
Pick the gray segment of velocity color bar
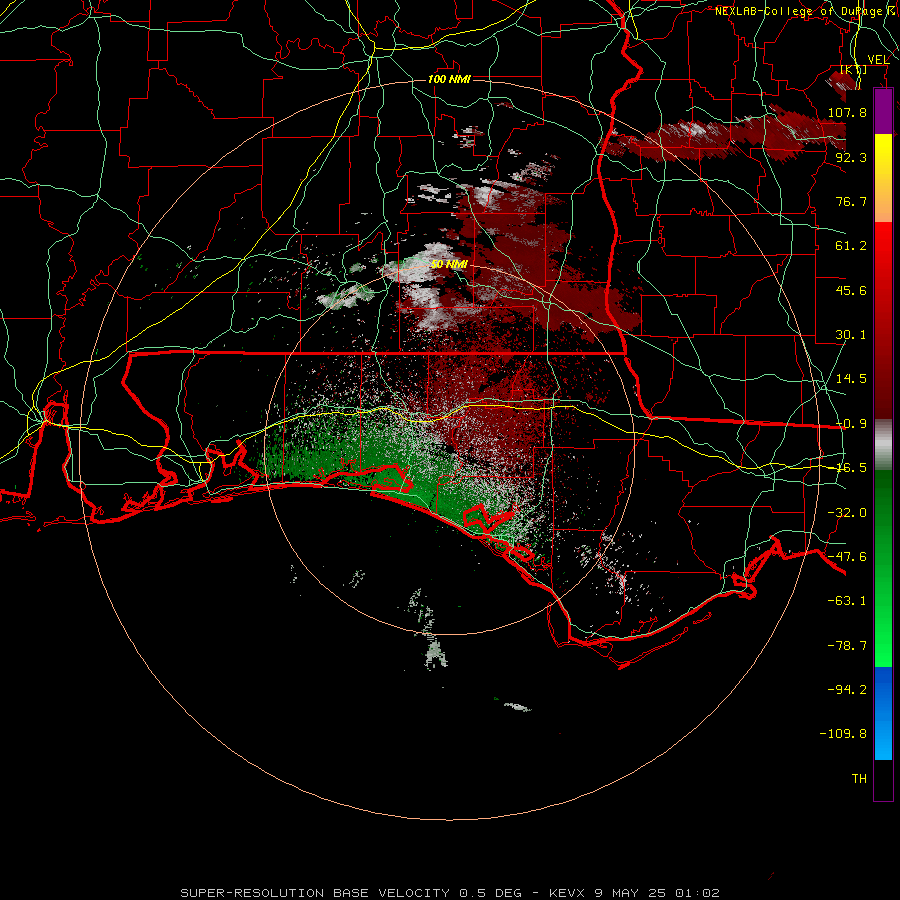coord(883,445)
